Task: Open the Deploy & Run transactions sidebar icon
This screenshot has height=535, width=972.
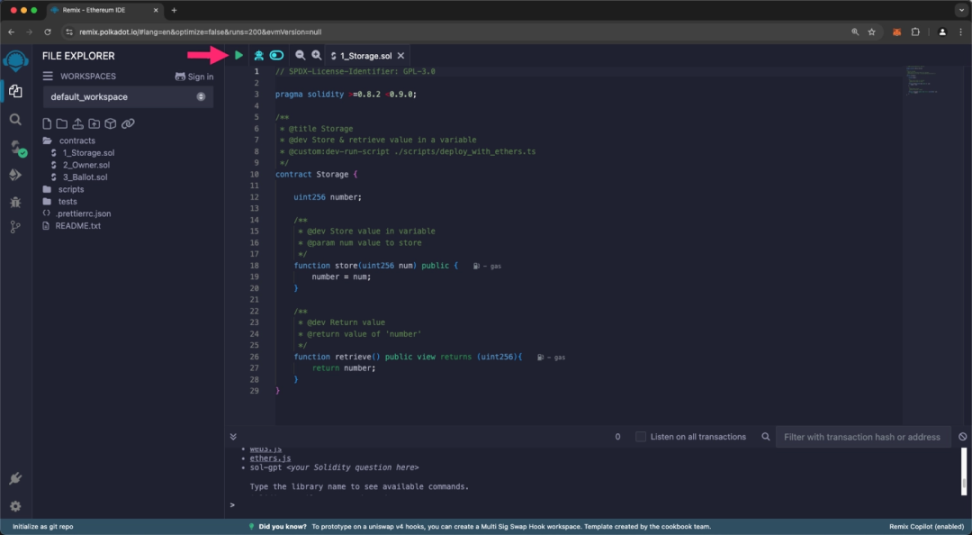Action: point(15,175)
